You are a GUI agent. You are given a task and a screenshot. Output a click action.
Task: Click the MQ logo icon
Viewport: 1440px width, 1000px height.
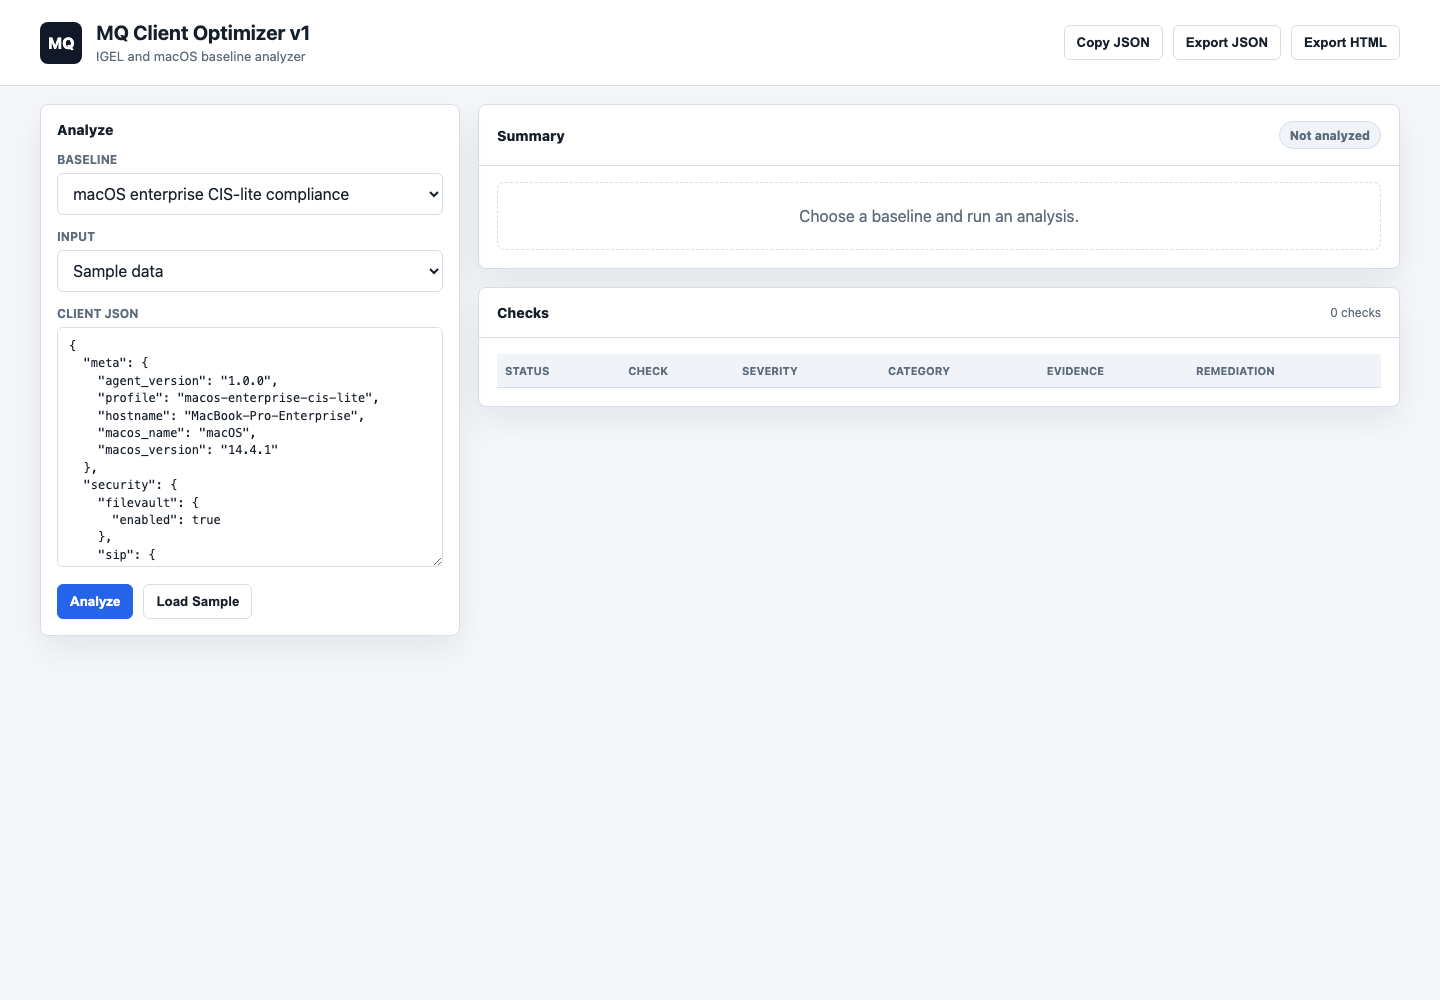click(x=61, y=43)
